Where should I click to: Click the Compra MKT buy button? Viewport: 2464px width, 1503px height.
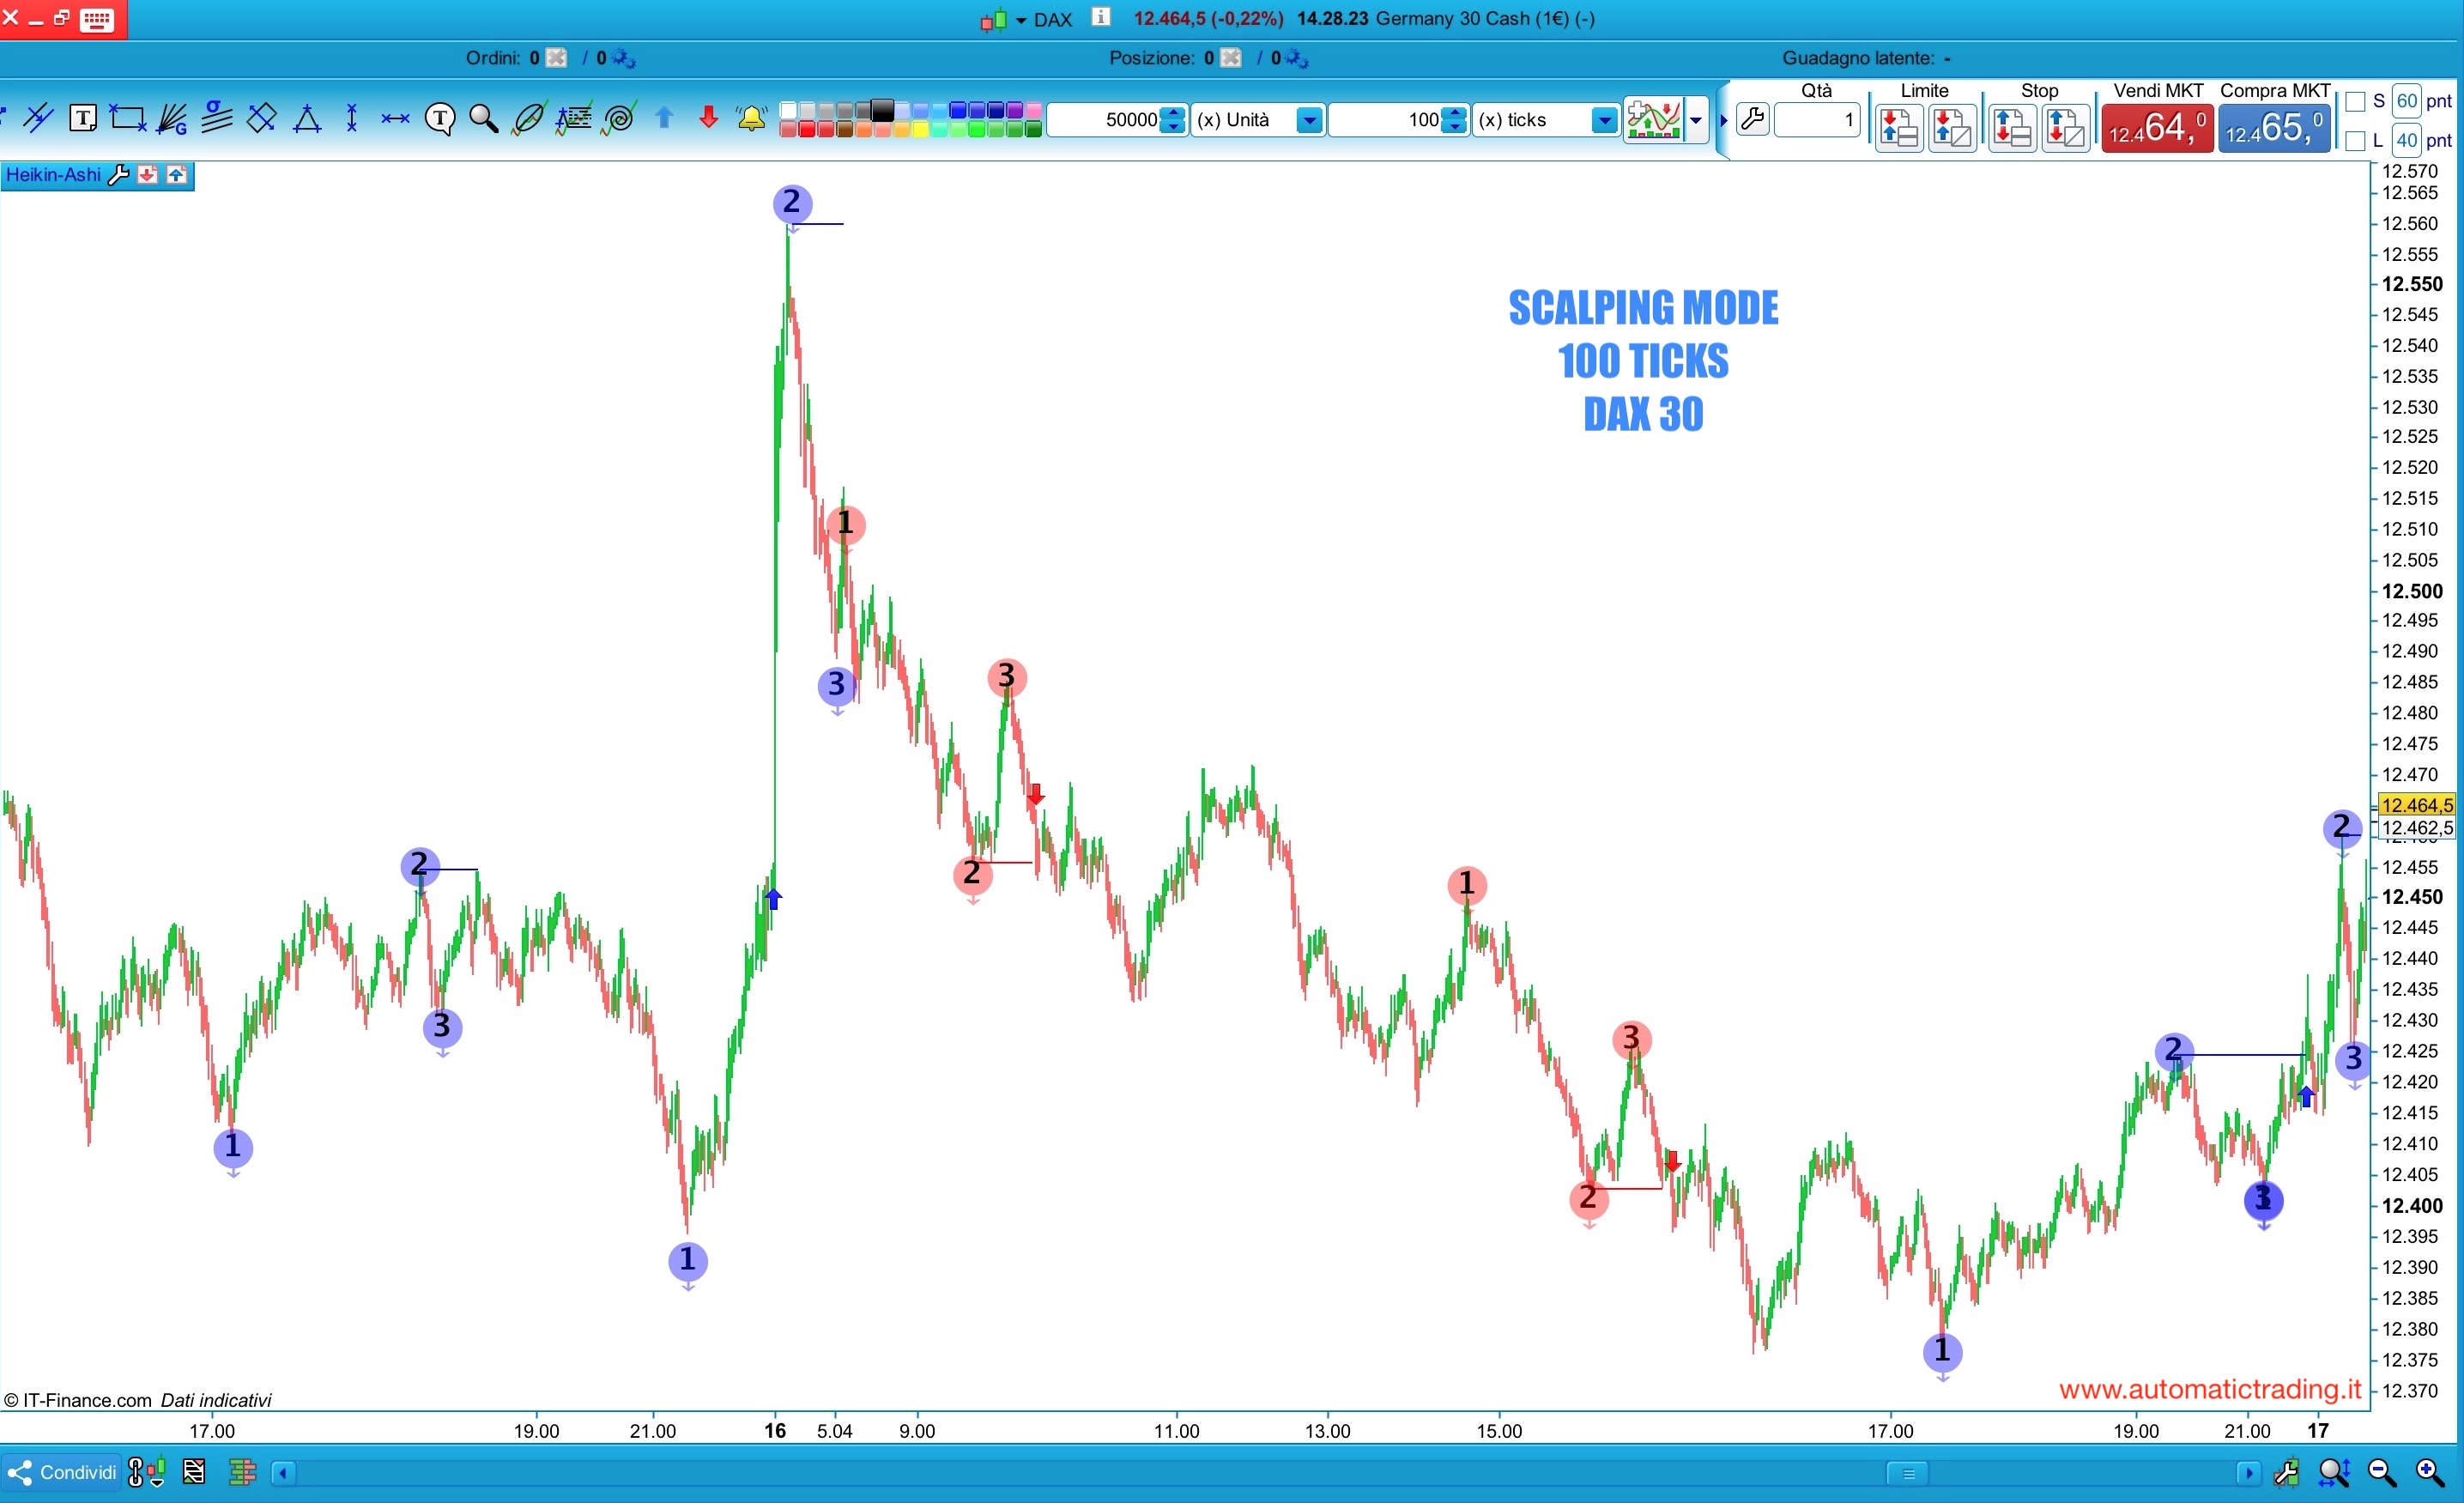[x=2274, y=129]
